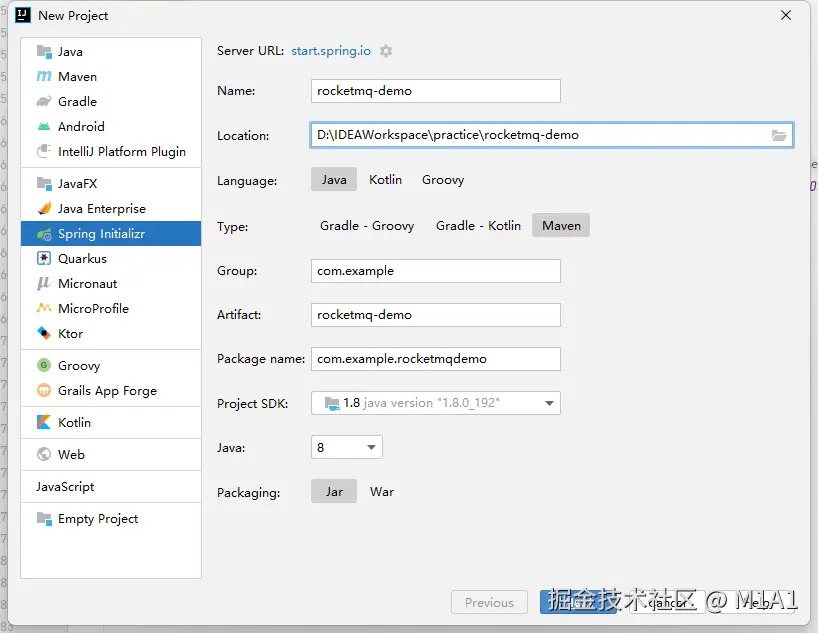Choose Gradle - Kotlin build type

point(478,225)
